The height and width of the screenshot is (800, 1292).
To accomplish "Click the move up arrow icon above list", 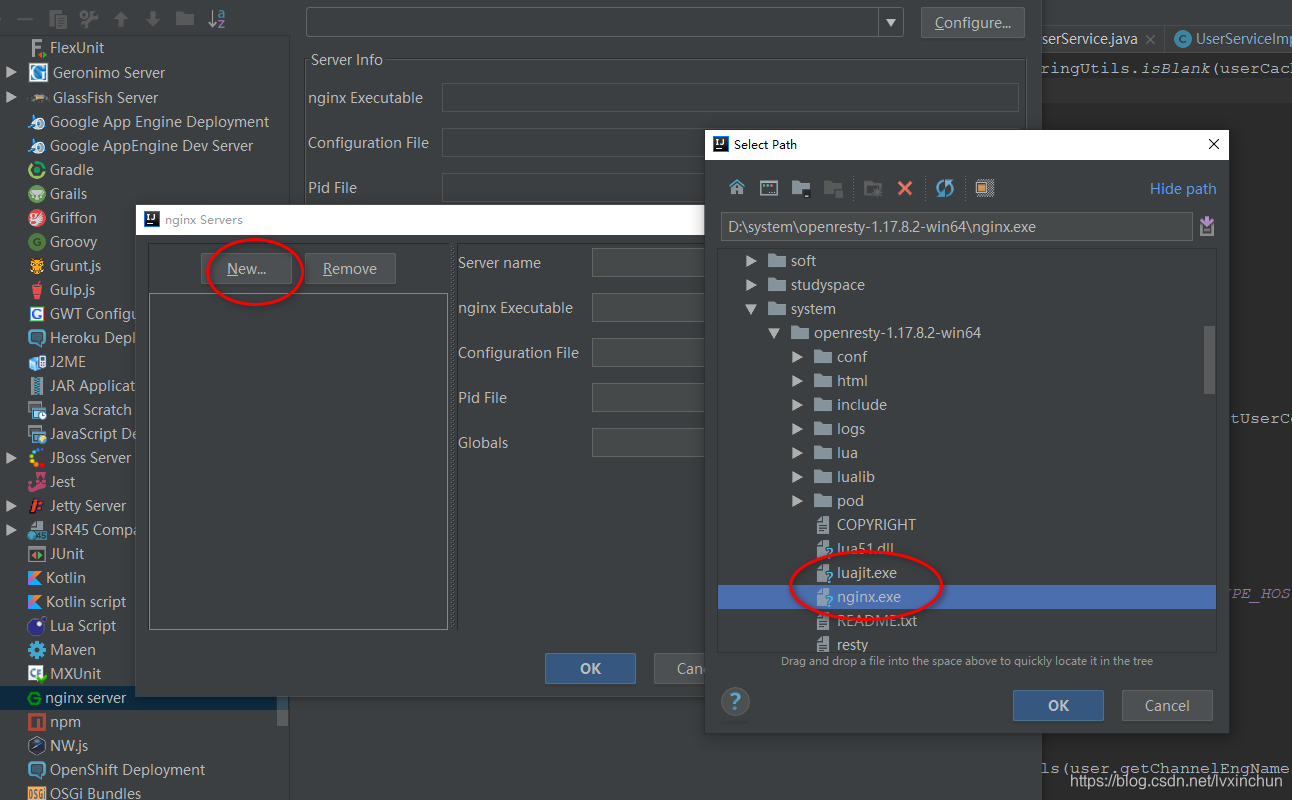I will [x=121, y=18].
